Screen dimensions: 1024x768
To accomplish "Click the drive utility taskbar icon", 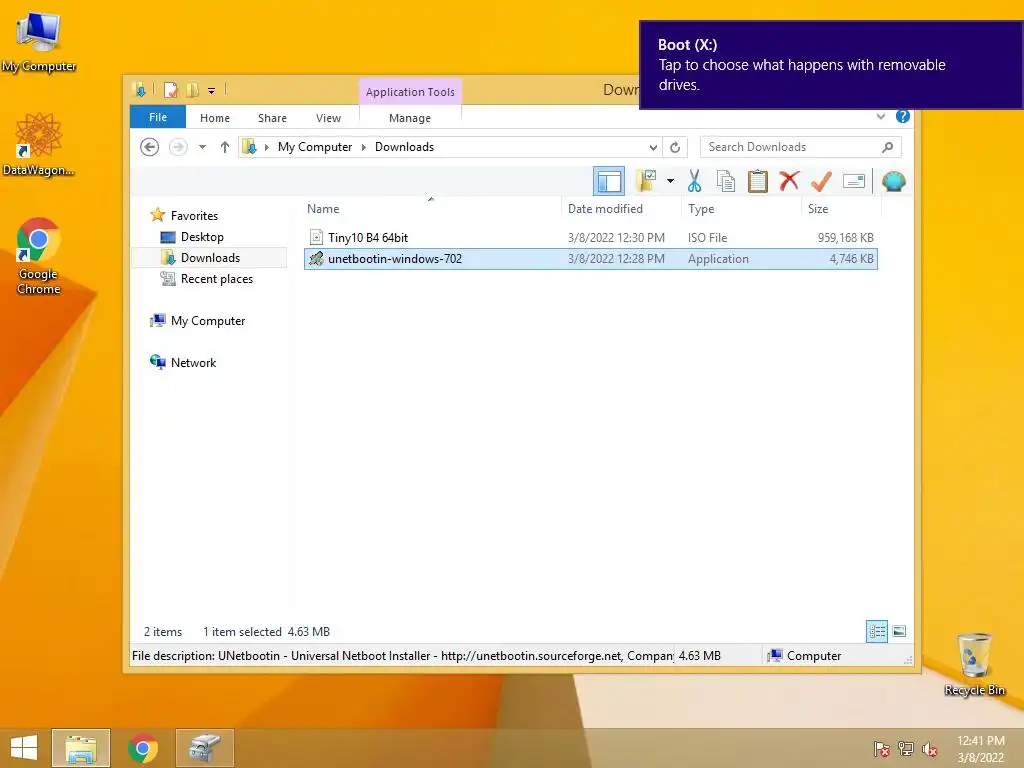I will coord(205,748).
